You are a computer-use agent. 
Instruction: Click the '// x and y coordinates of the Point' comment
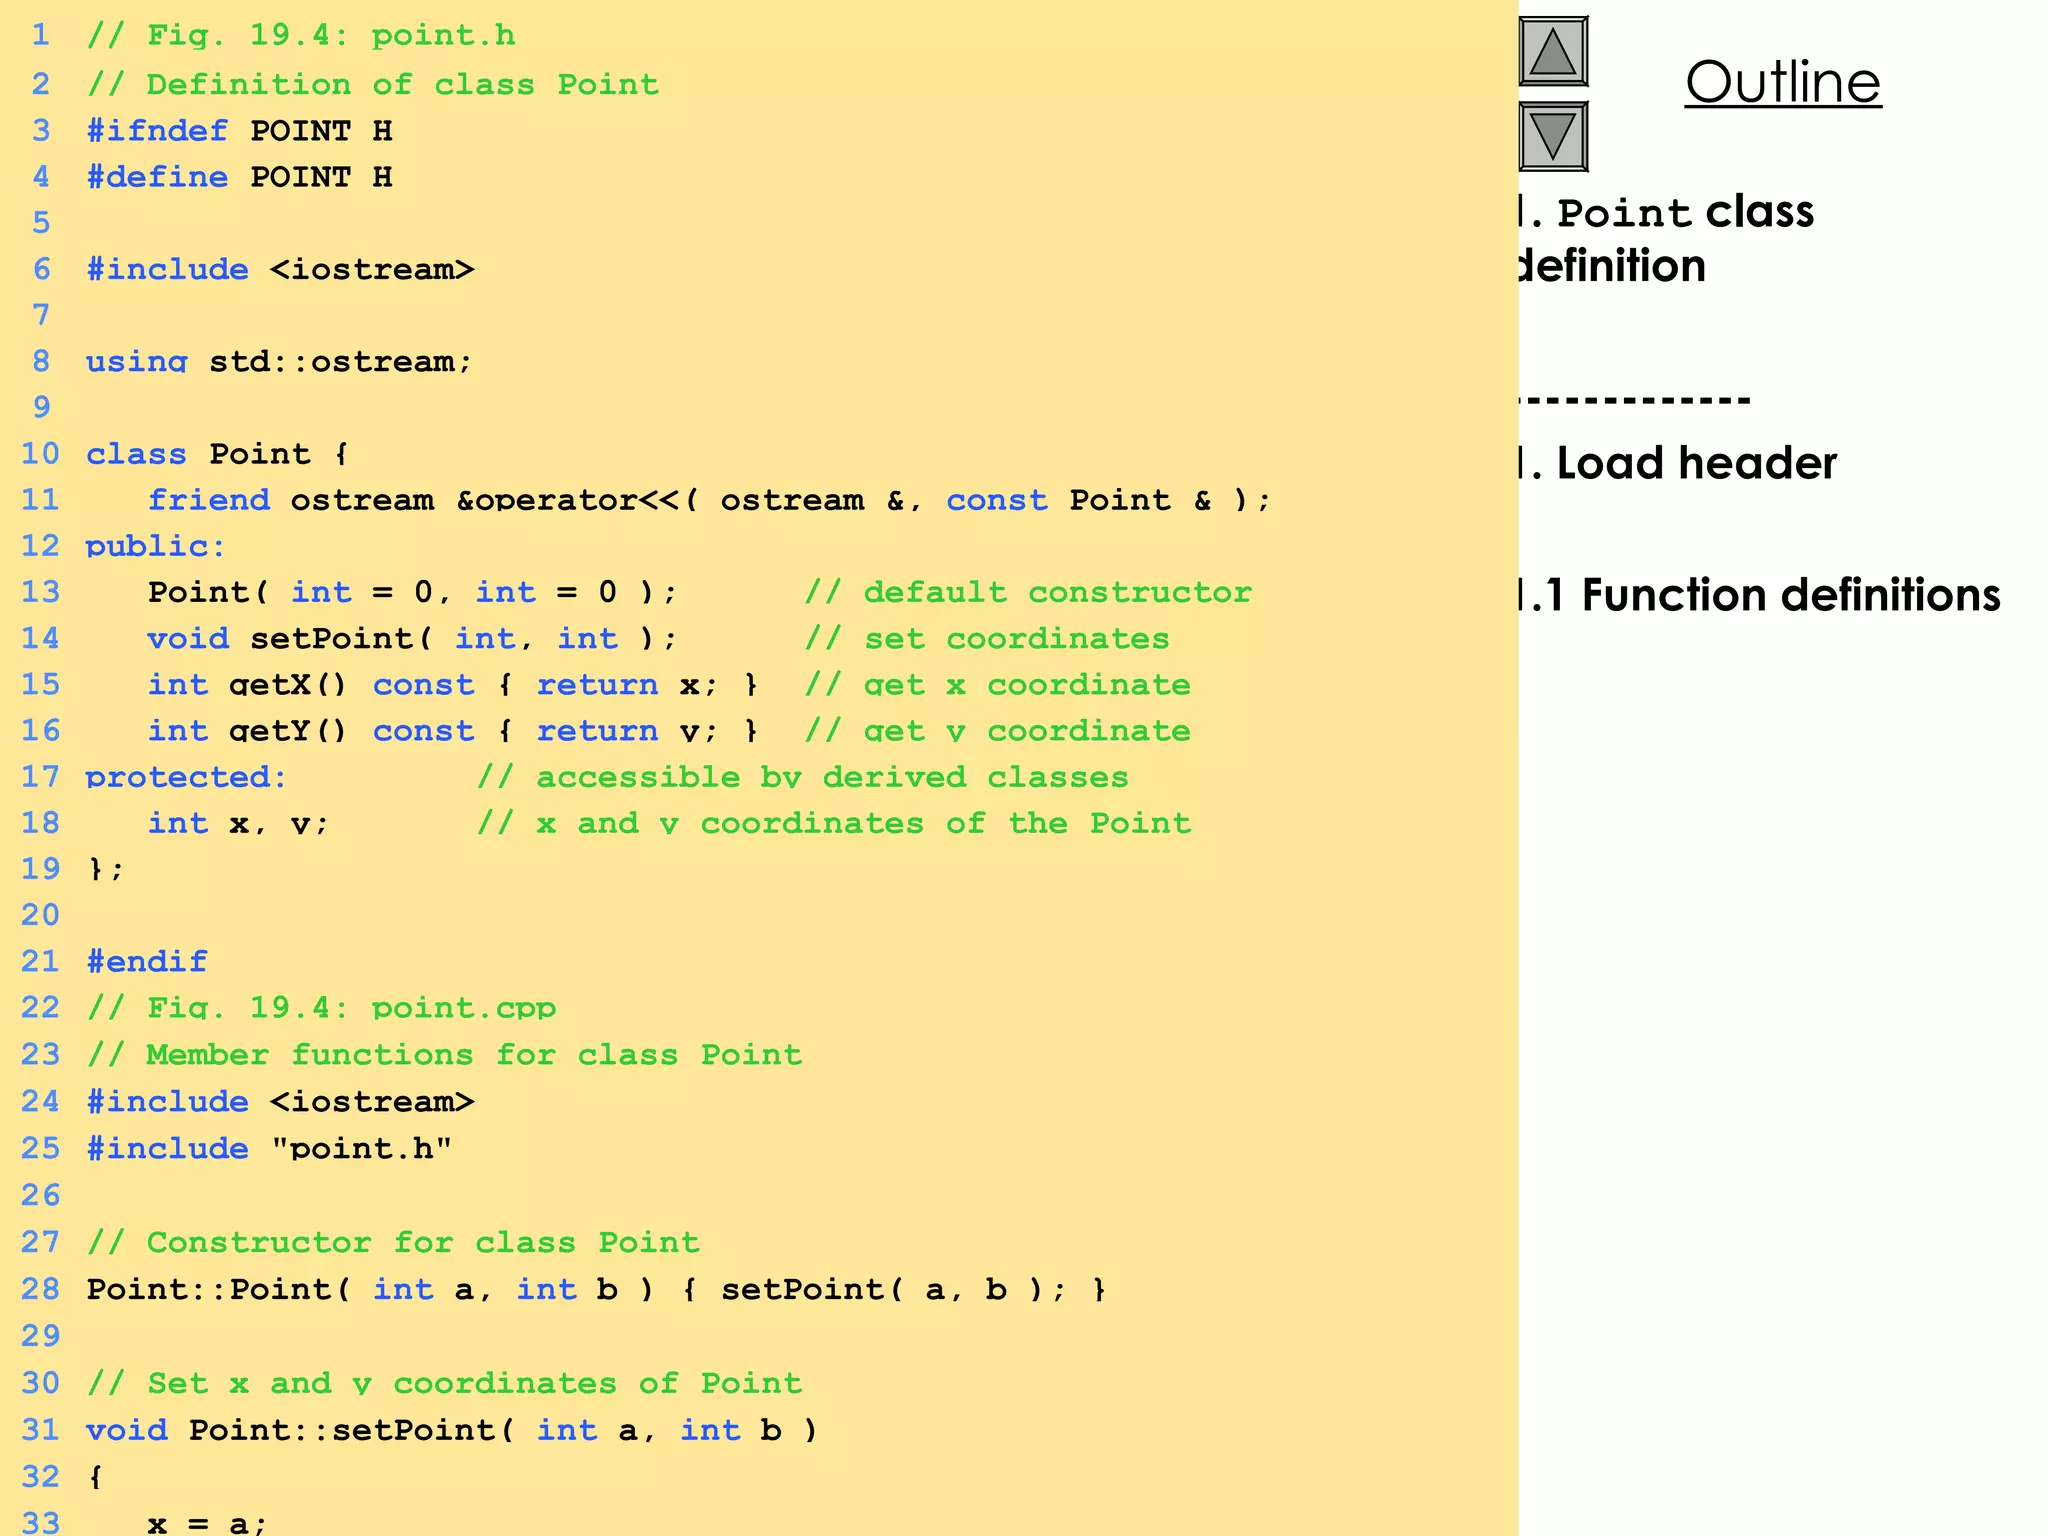tap(834, 823)
